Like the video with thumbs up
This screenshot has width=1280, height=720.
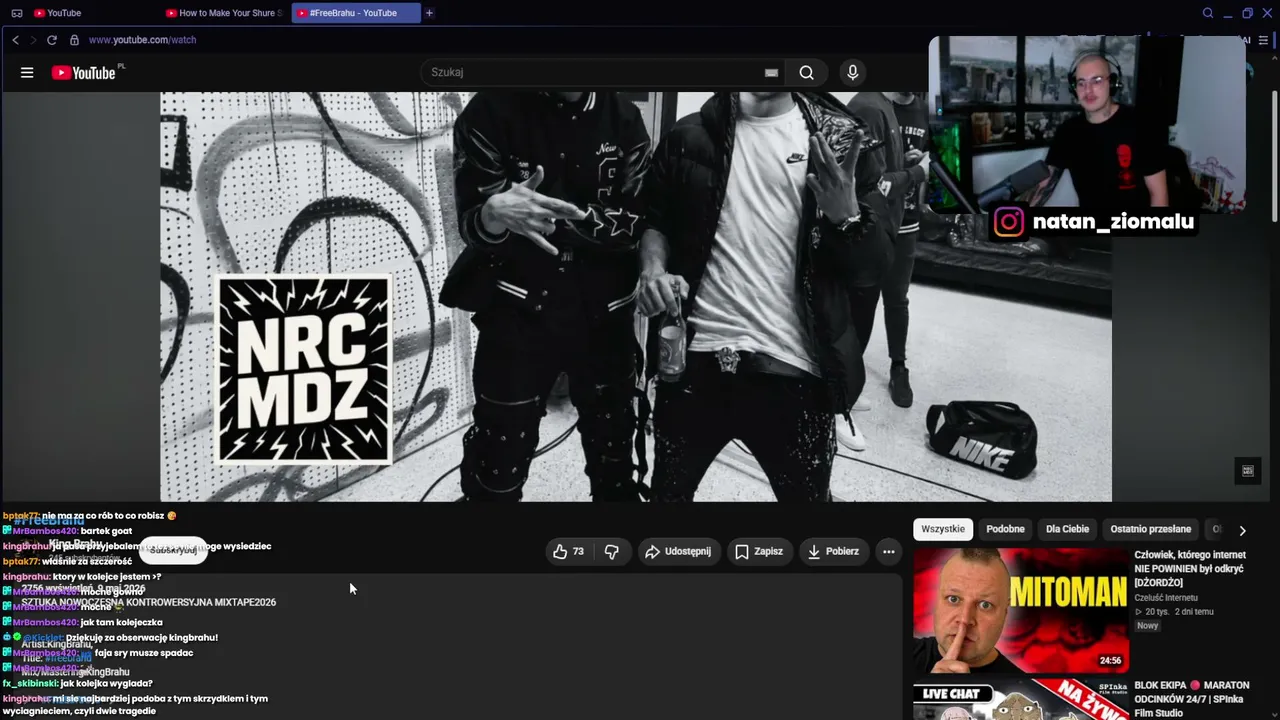(x=568, y=551)
